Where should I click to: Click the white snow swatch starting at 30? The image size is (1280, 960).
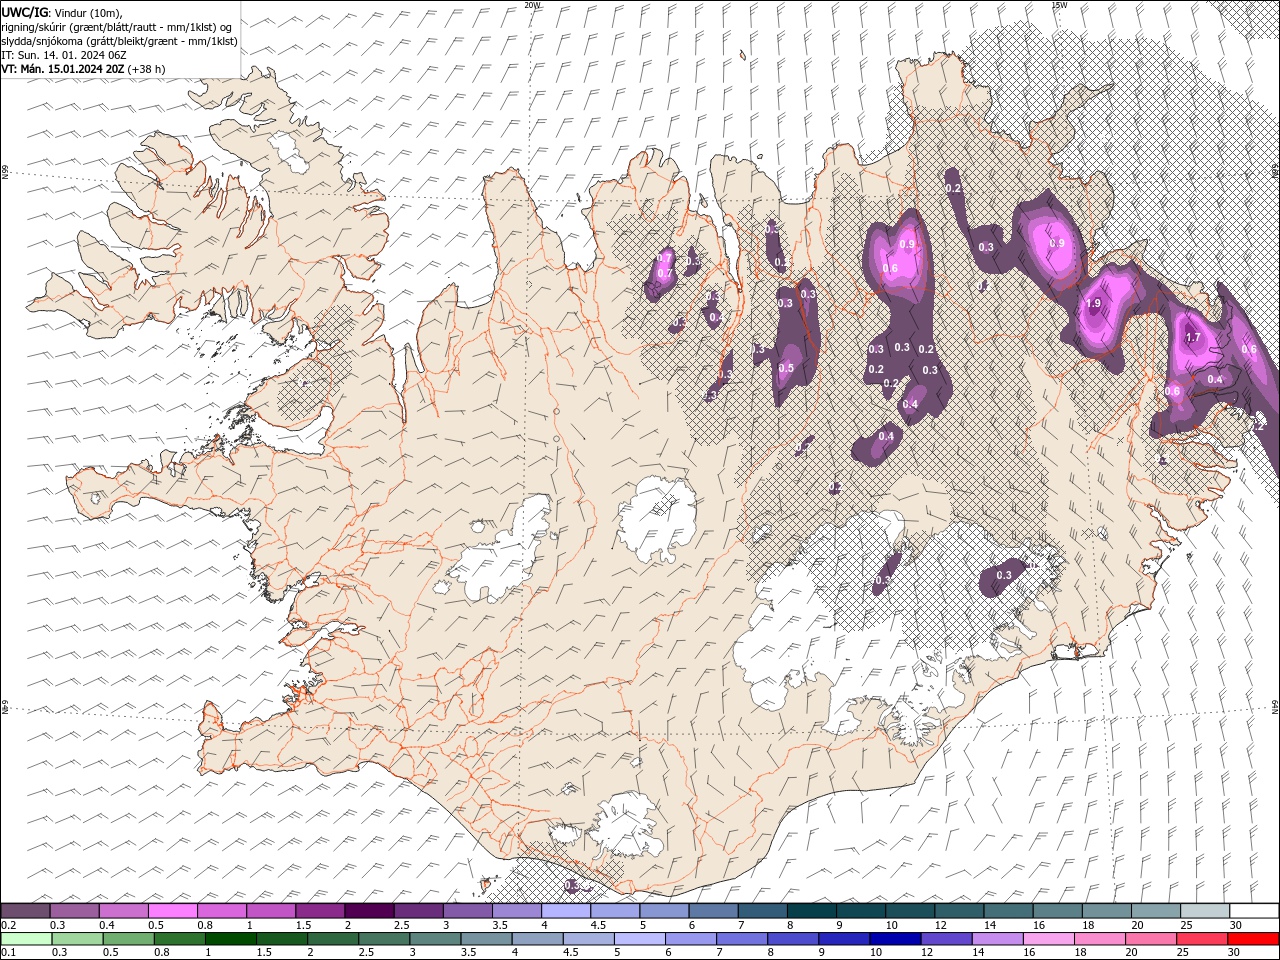pos(1253,910)
